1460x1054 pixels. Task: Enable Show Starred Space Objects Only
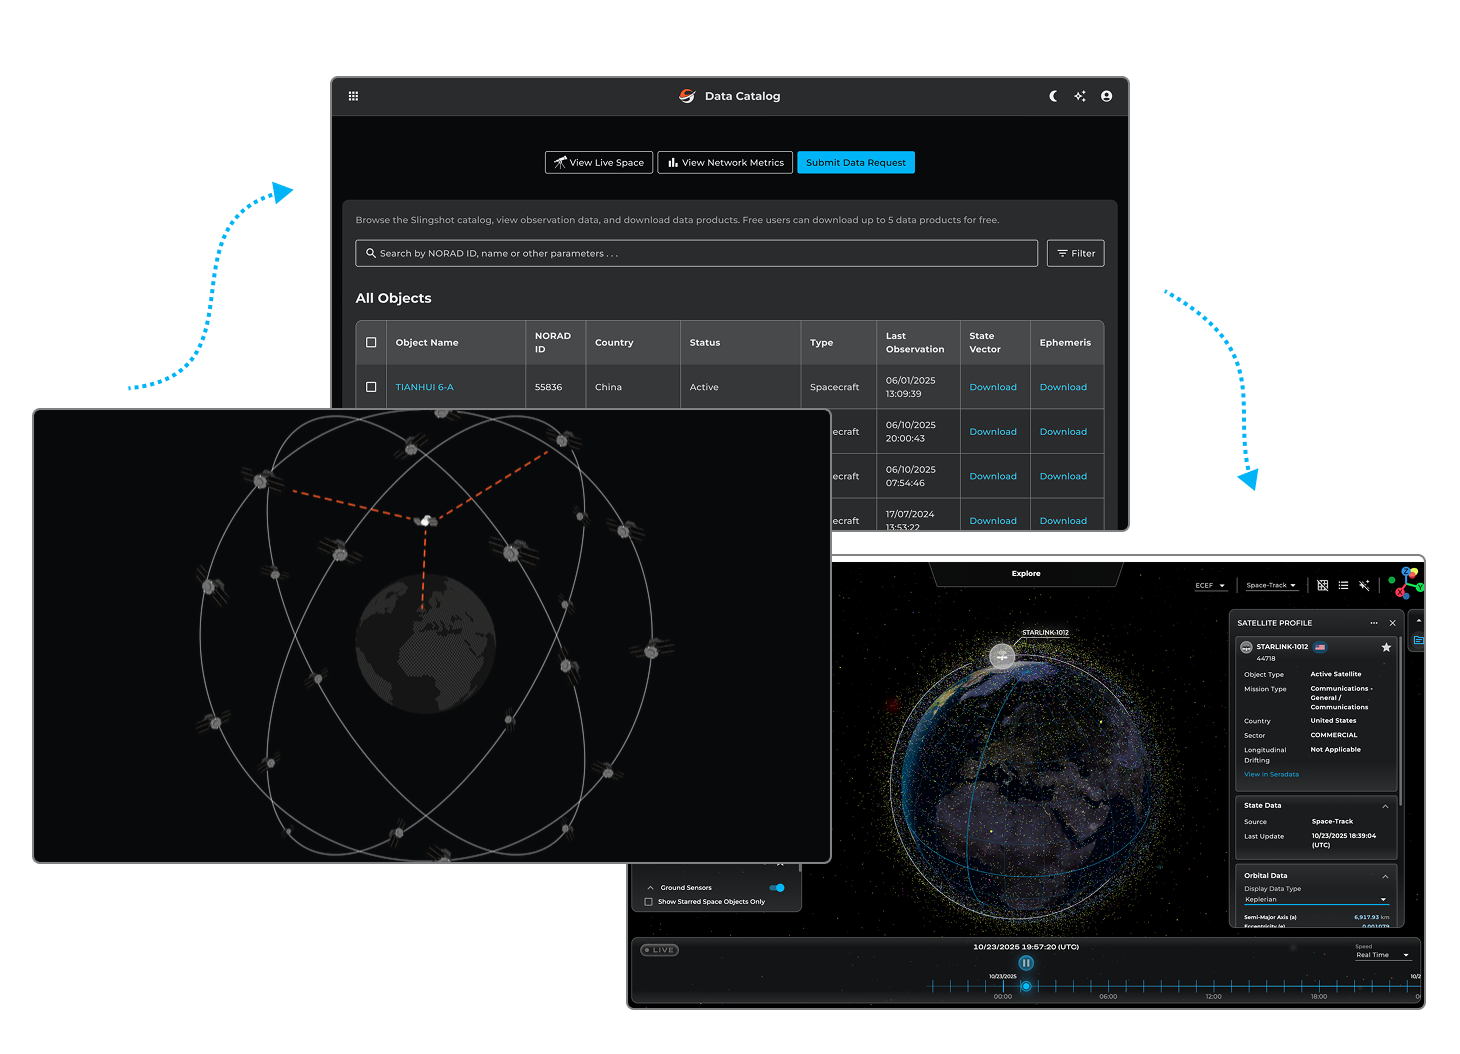pos(648,901)
